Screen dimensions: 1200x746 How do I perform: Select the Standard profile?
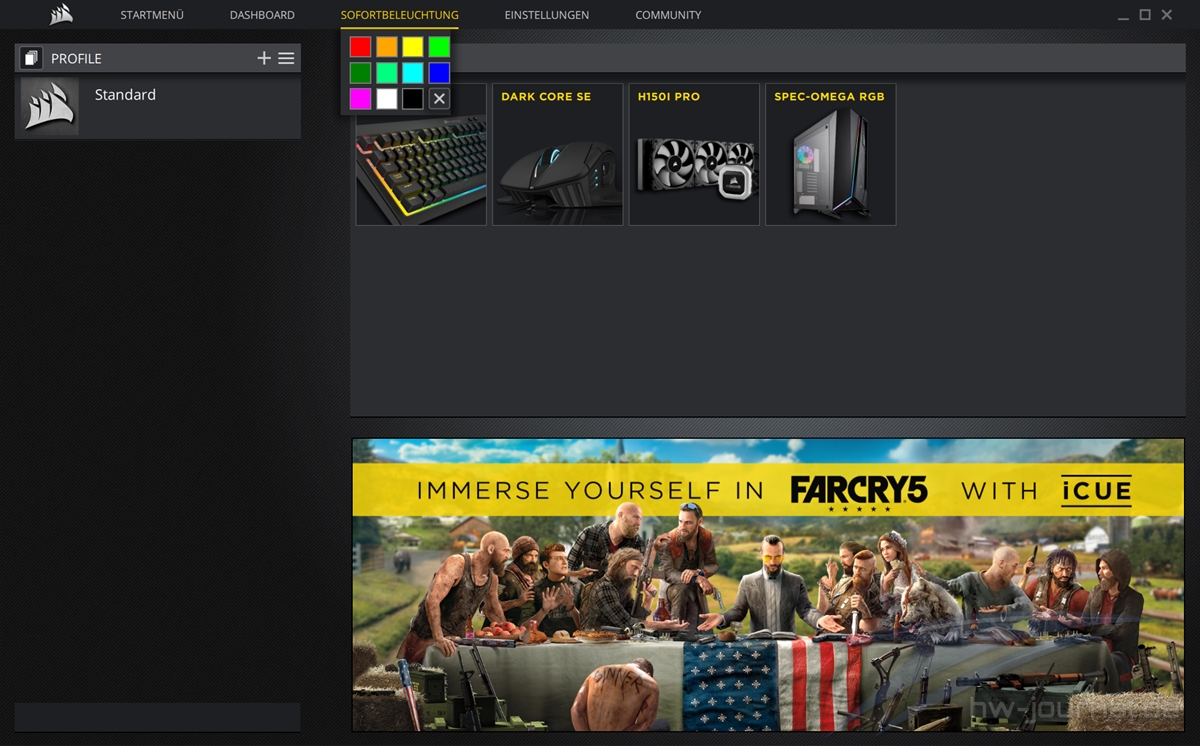[x=158, y=106]
